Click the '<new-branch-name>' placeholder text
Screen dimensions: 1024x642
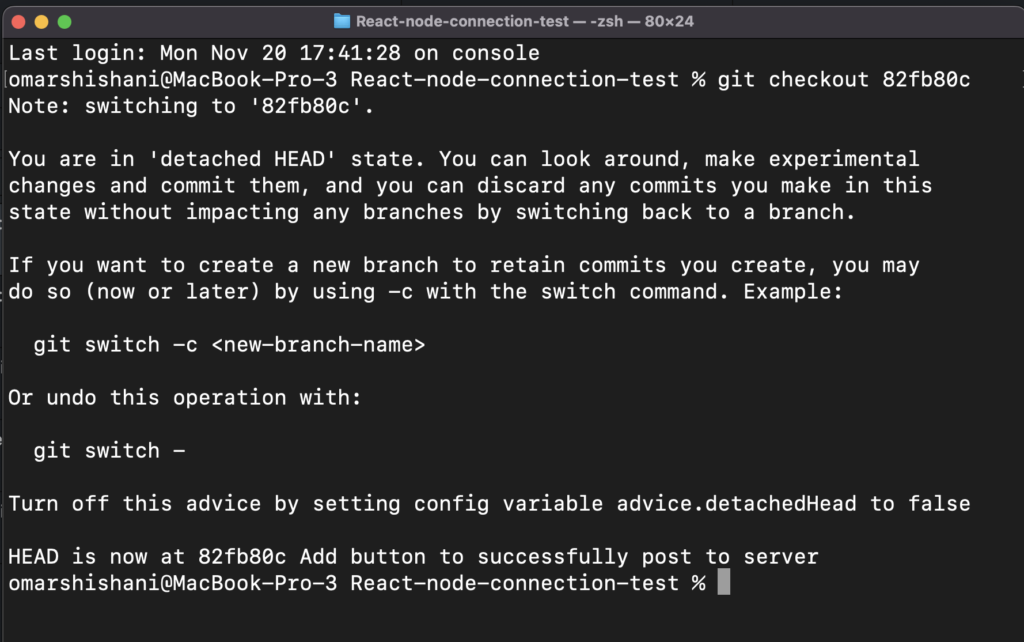click(x=318, y=345)
